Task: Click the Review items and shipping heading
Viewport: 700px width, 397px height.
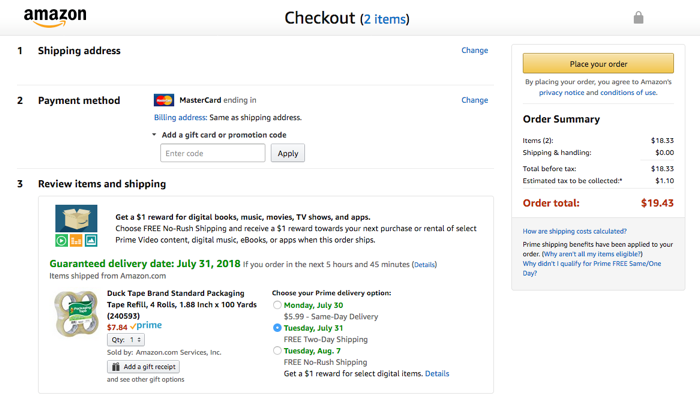Action: 102,184
